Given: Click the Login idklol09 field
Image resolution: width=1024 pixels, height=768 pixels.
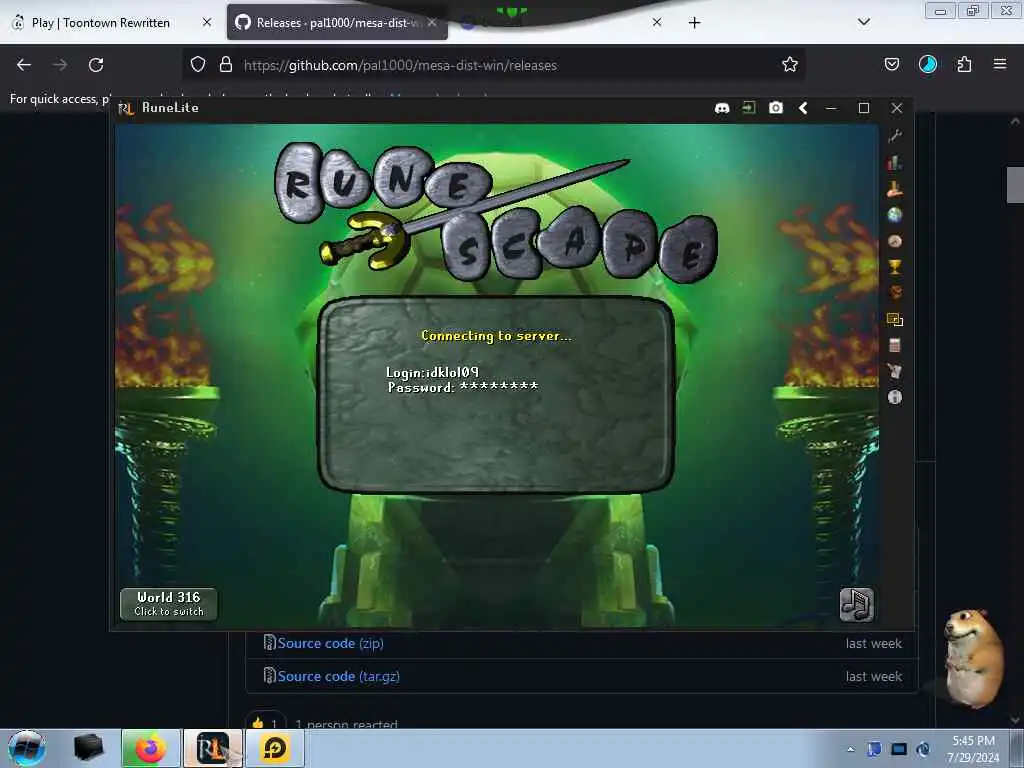Looking at the screenshot, I should click(432, 372).
